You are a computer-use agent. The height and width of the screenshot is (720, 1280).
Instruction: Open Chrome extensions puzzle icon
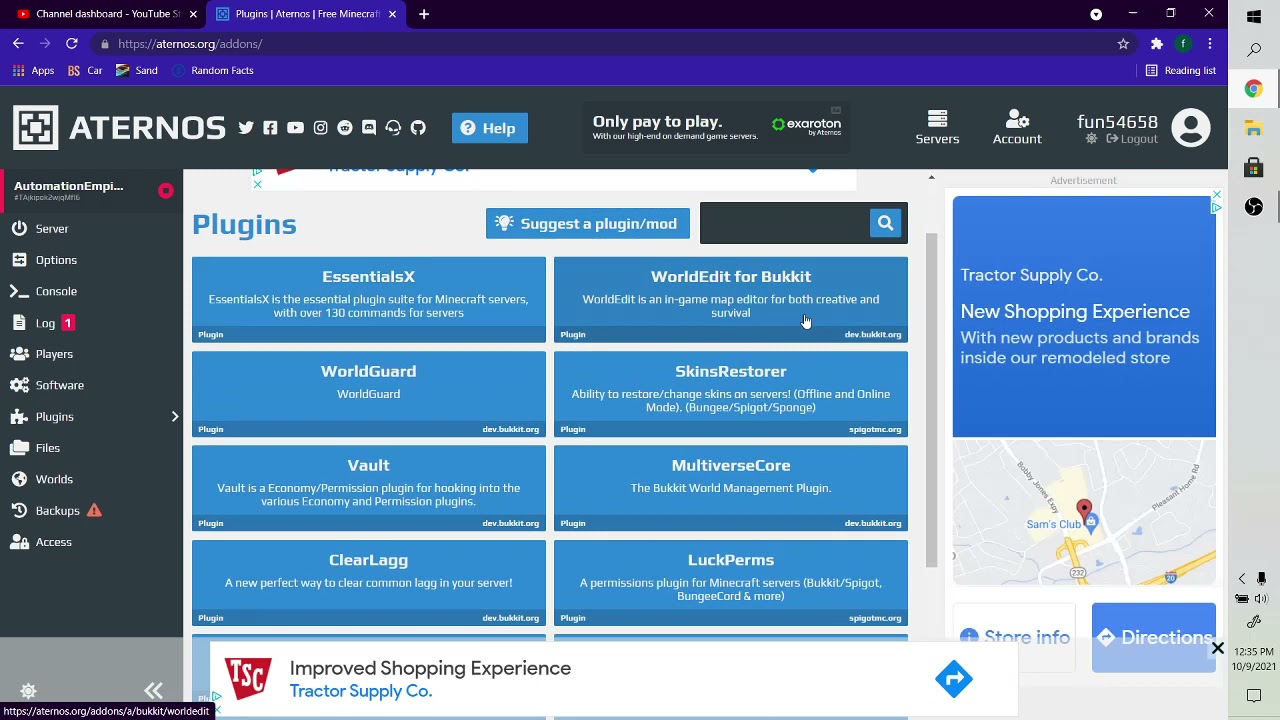(x=1157, y=44)
